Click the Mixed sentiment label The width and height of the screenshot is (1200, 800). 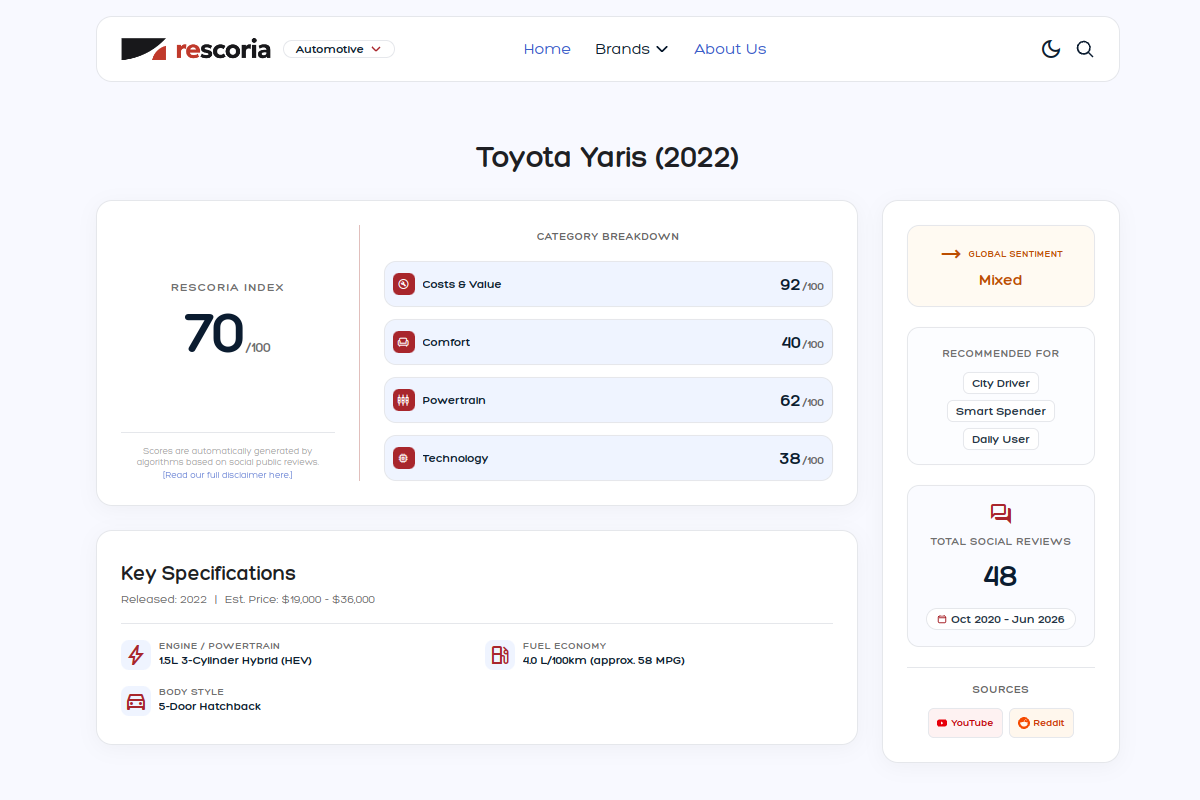coord(1001,280)
